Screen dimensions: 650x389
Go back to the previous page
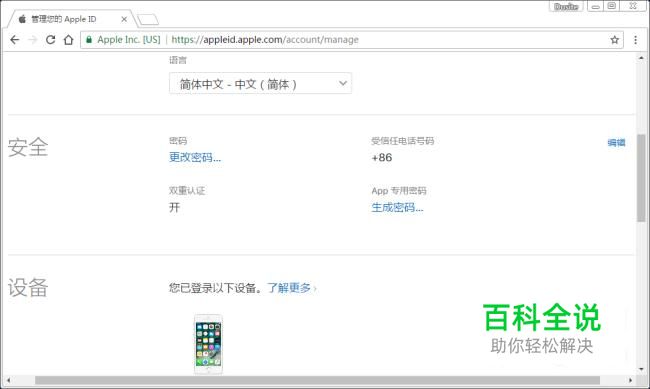[15, 40]
